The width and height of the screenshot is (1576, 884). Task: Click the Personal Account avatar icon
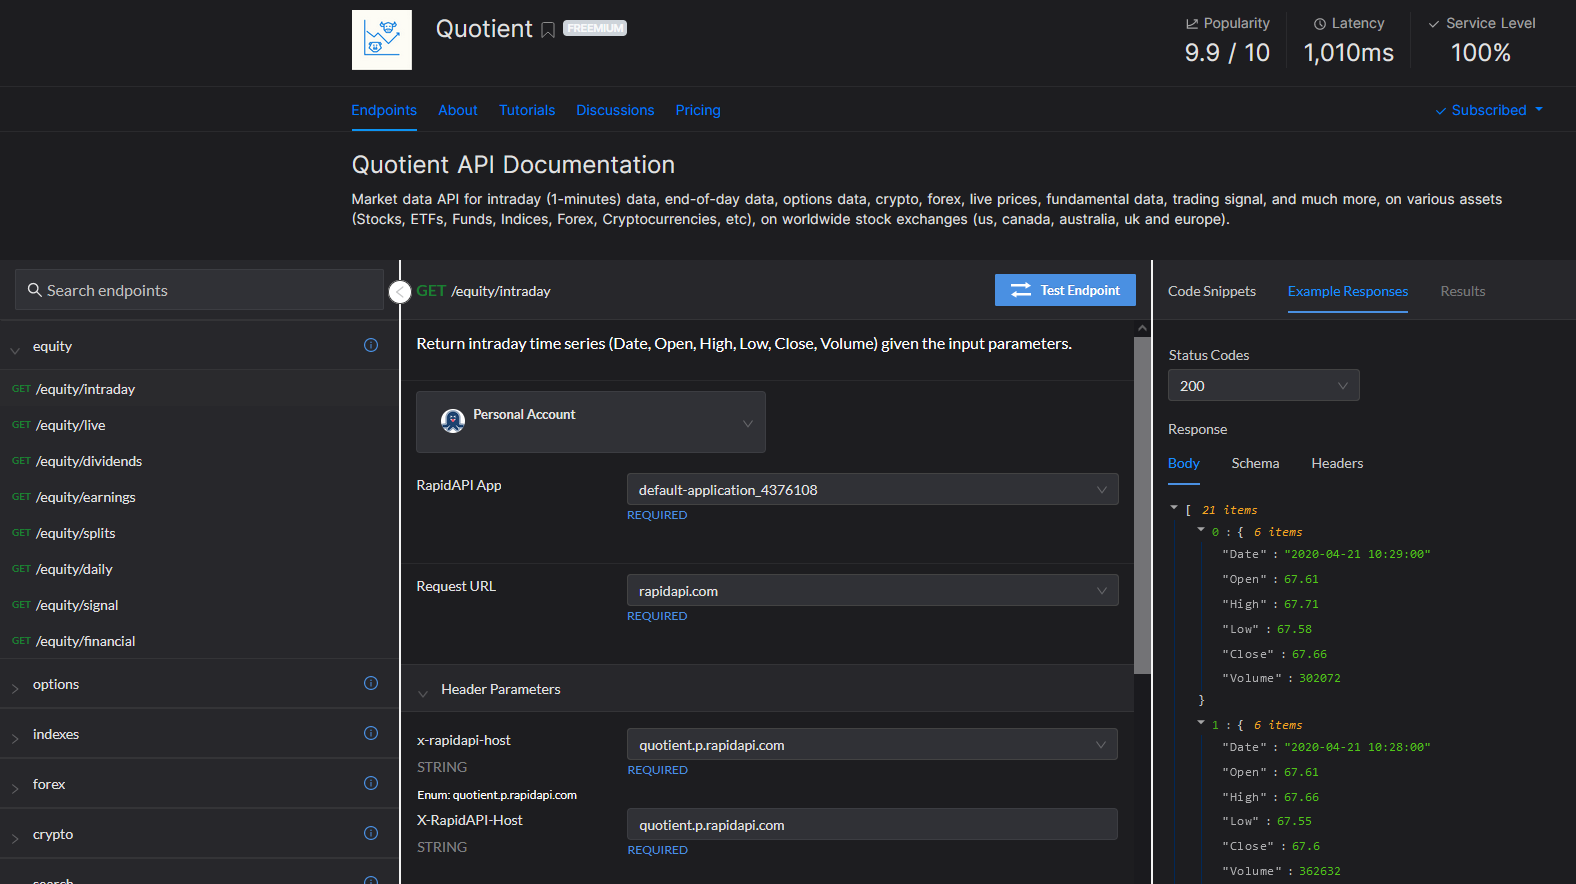[453, 421]
